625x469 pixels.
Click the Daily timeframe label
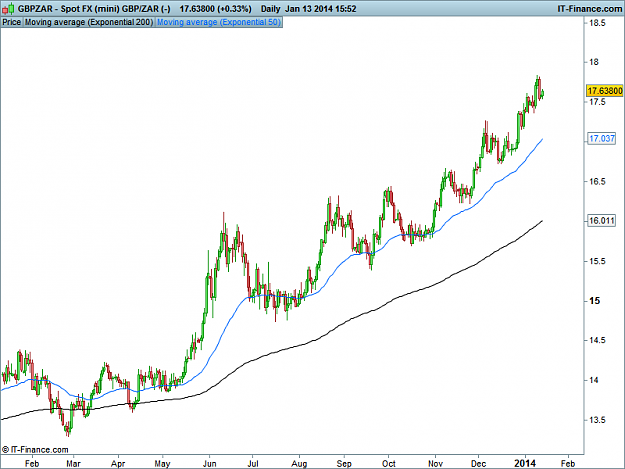[x=271, y=9]
